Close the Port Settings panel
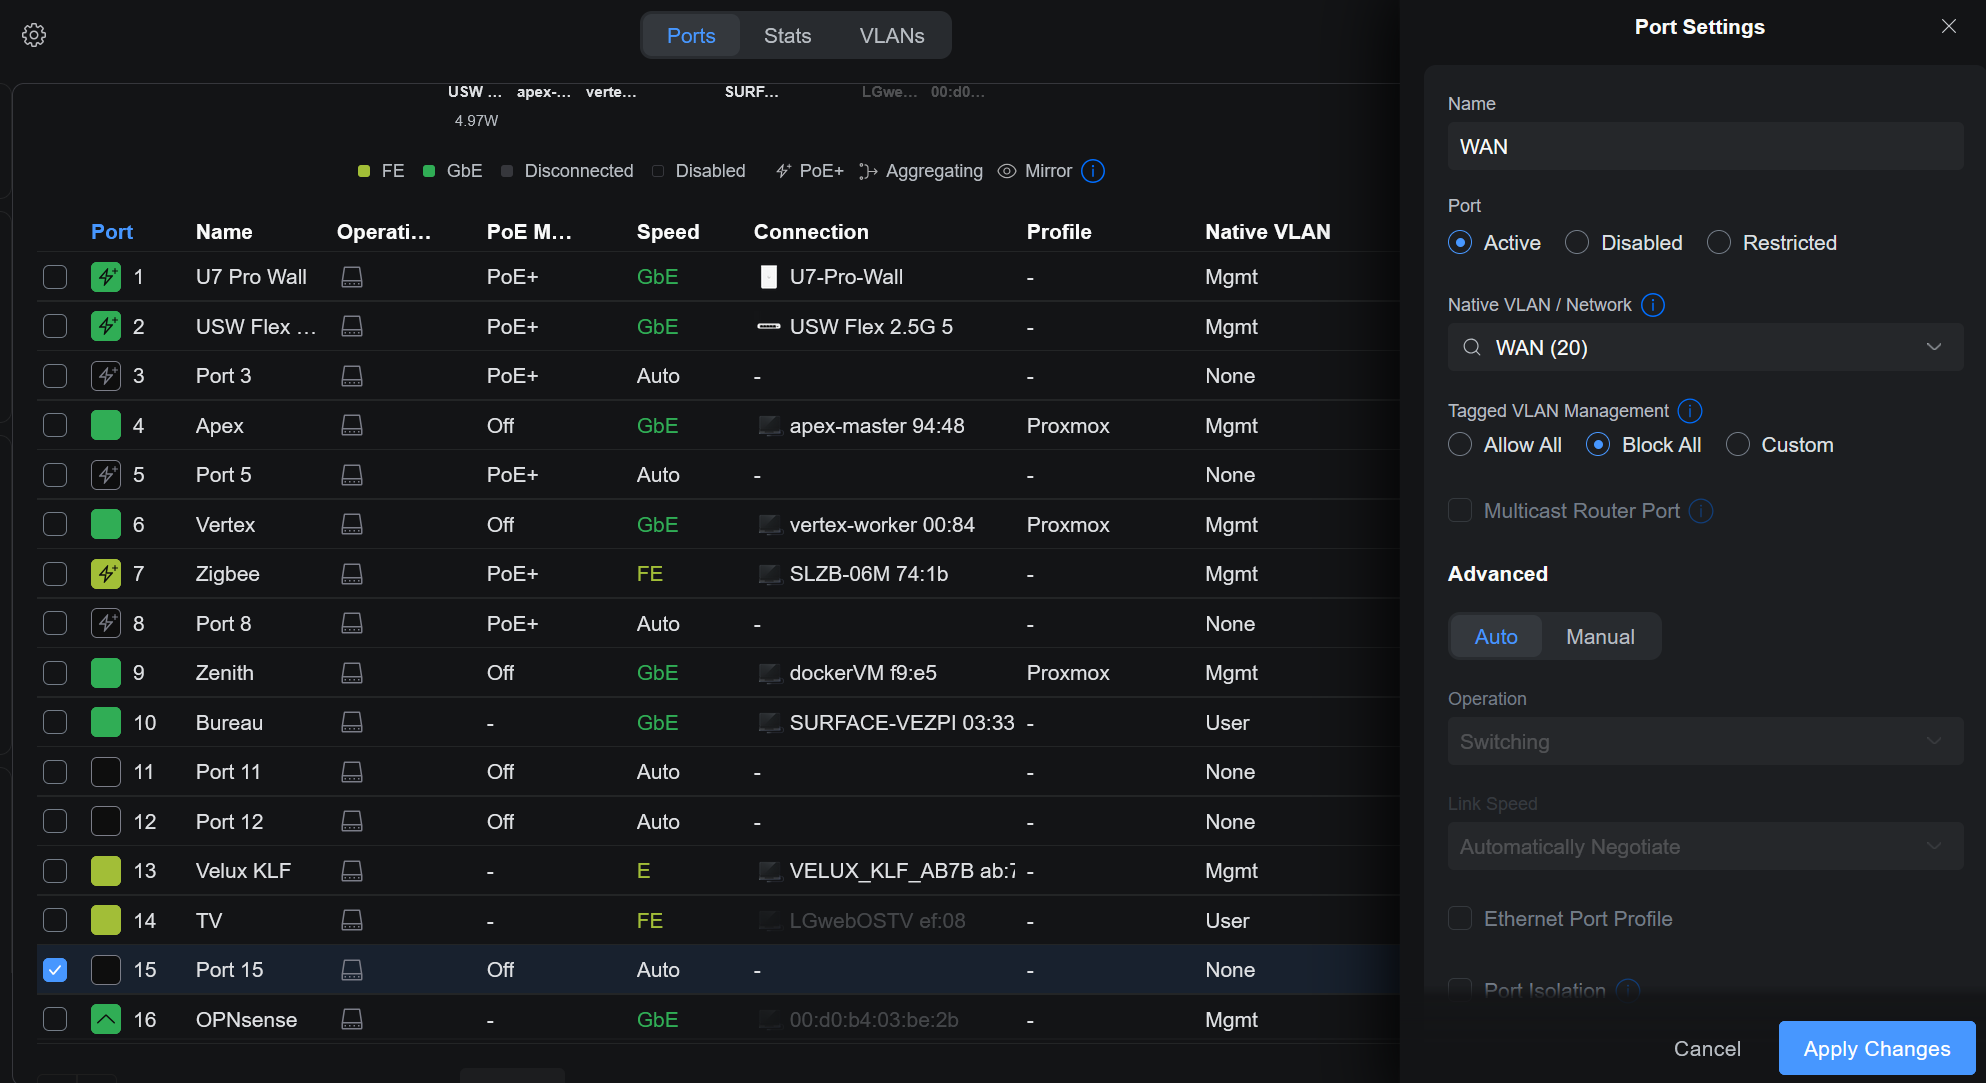Viewport: 1986px width, 1083px height. (1948, 27)
